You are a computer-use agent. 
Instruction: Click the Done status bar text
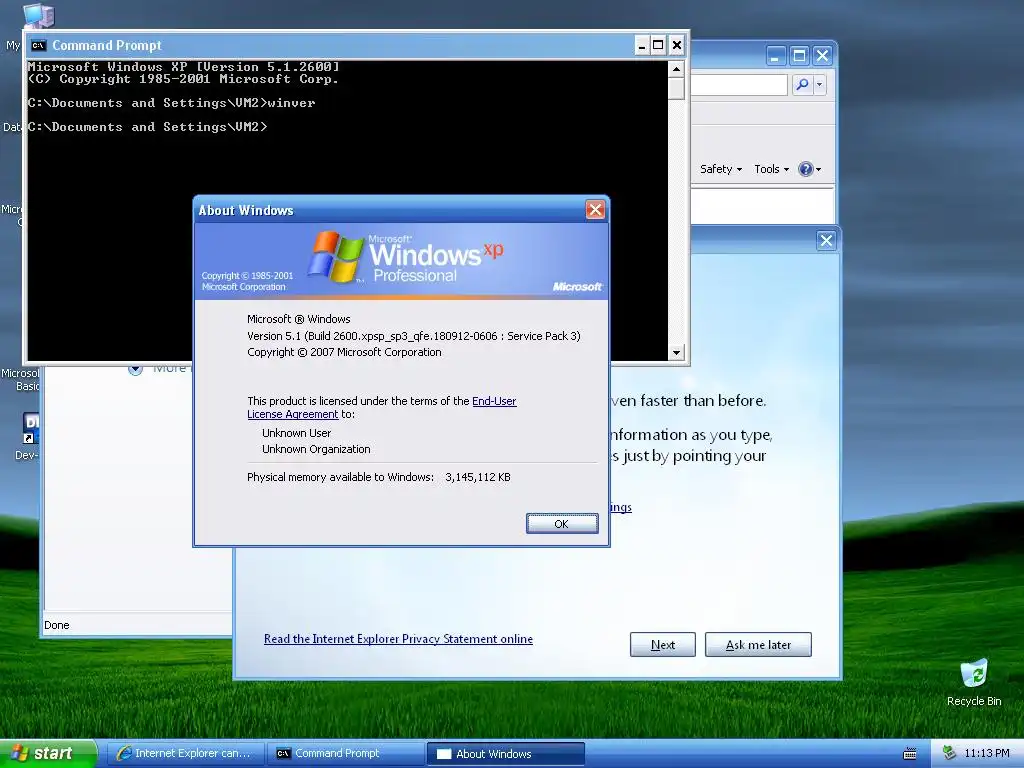pyautogui.click(x=57, y=625)
